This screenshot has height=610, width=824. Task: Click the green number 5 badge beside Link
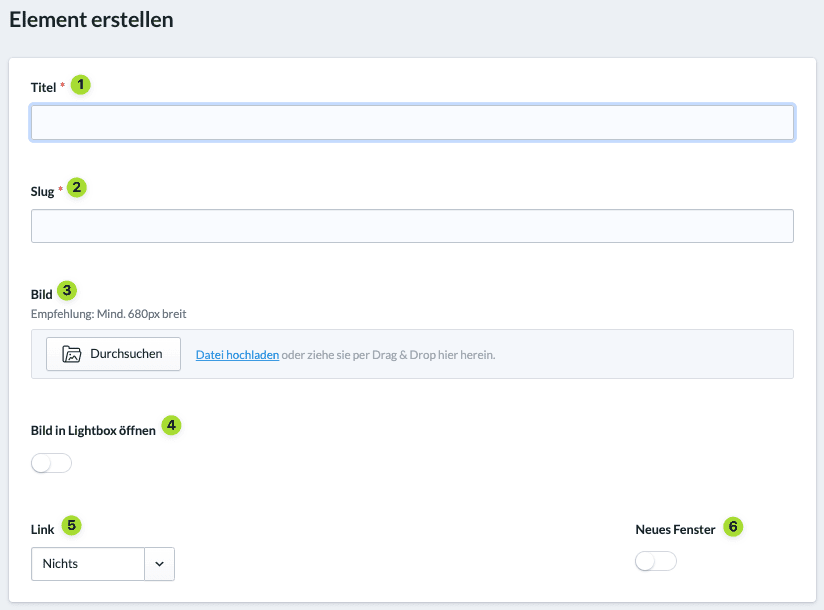(71, 525)
